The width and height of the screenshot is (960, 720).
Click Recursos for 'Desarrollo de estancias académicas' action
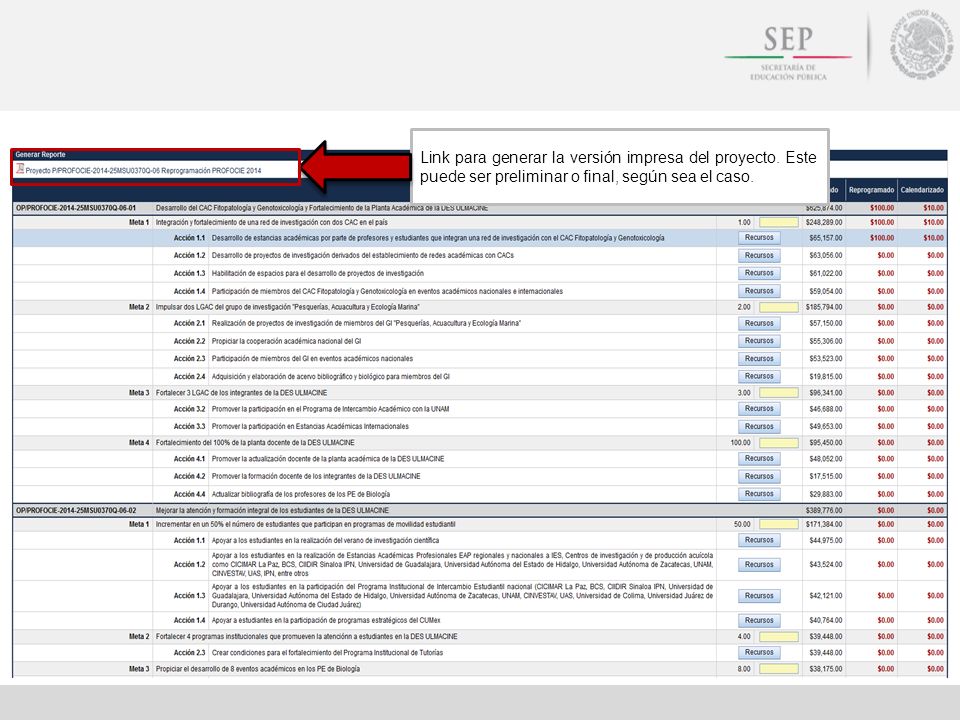(759, 238)
